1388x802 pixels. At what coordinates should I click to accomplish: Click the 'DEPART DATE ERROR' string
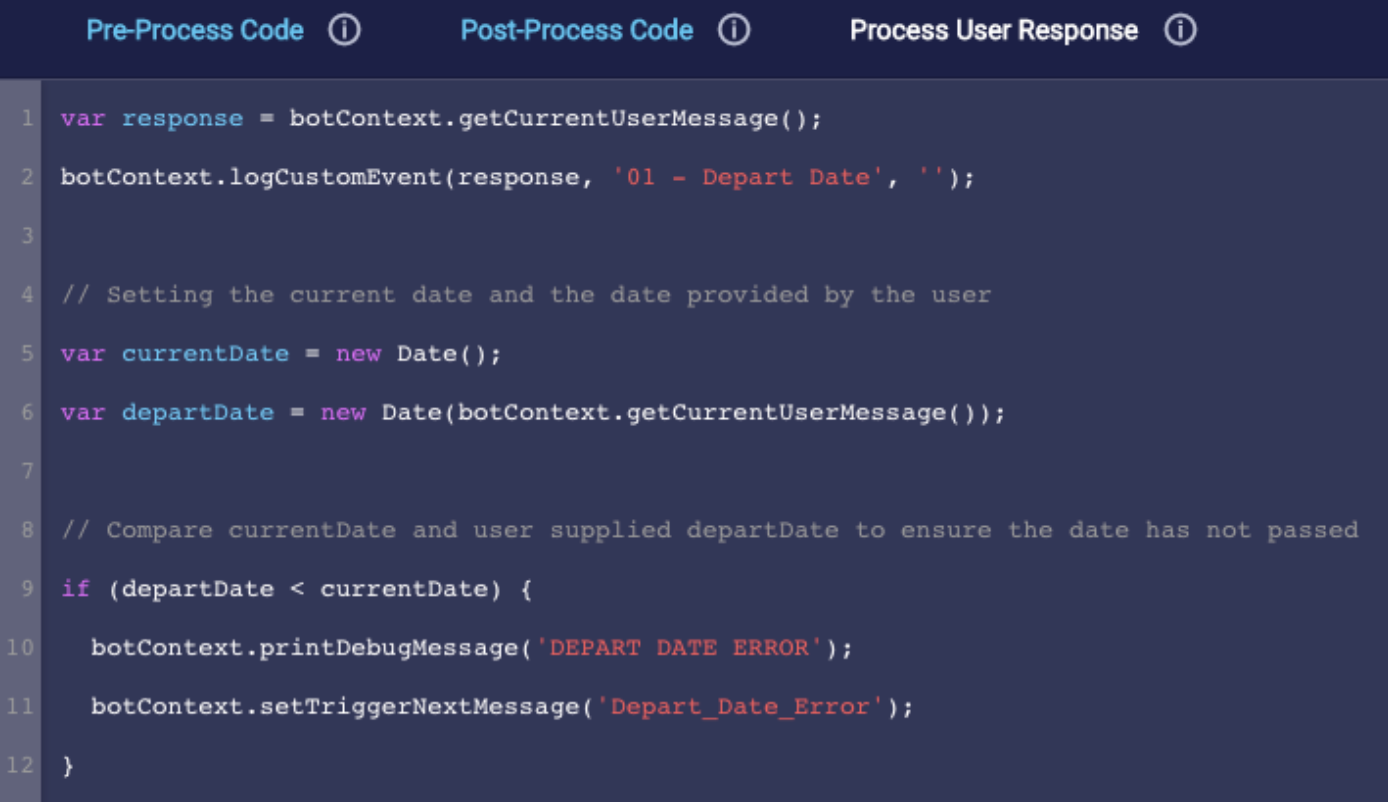(x=679, y=648)
